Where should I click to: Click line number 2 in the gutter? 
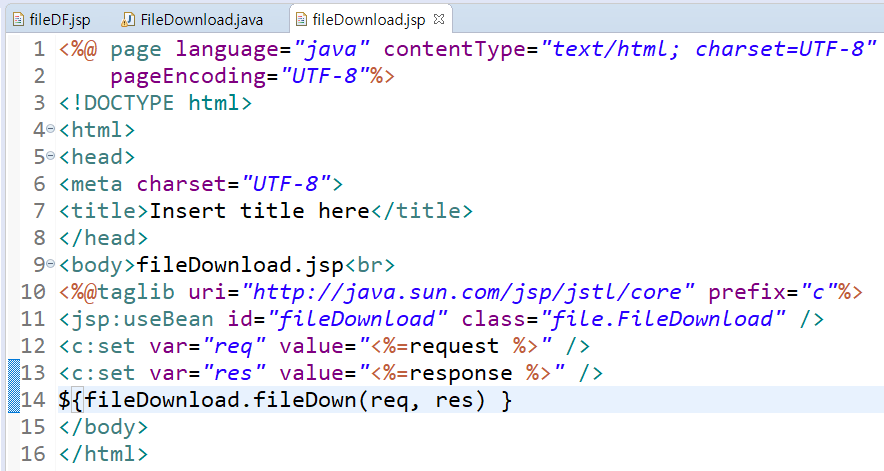[x=39, y=76]
